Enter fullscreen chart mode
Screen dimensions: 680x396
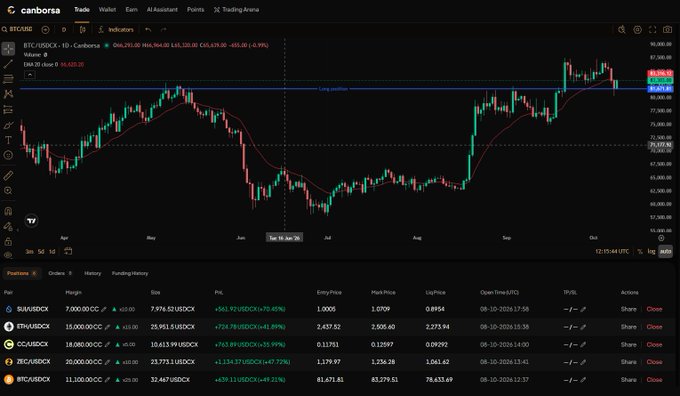coord(652,29)
